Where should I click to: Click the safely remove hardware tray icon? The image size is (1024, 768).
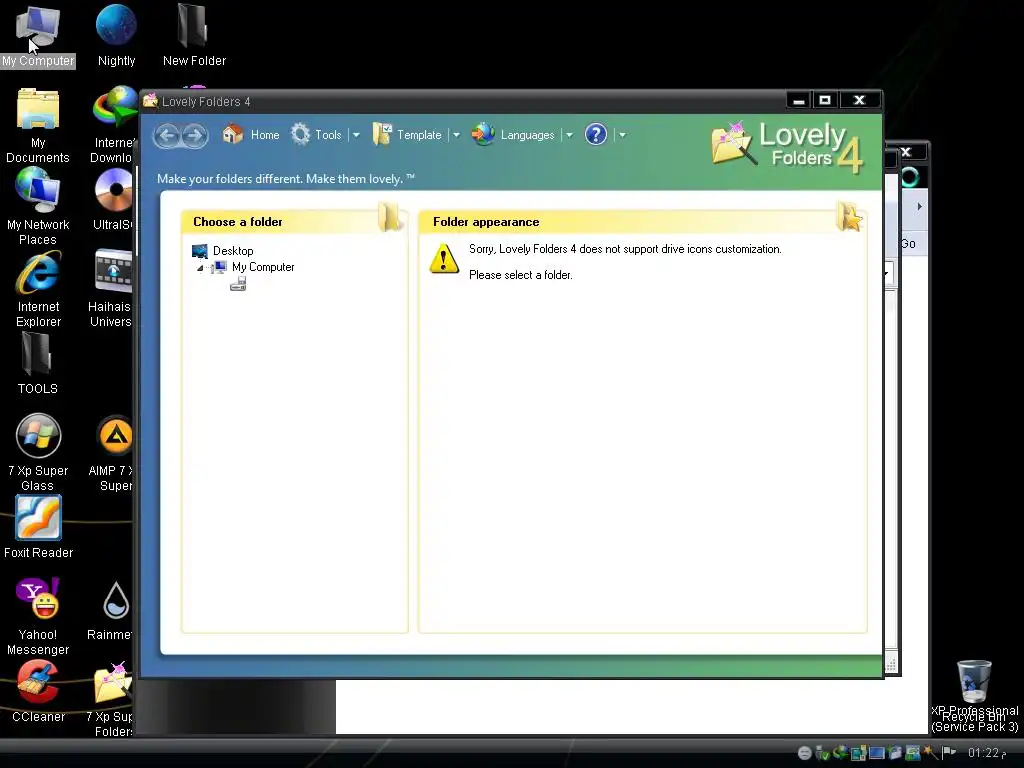click(x=822, y=753)
